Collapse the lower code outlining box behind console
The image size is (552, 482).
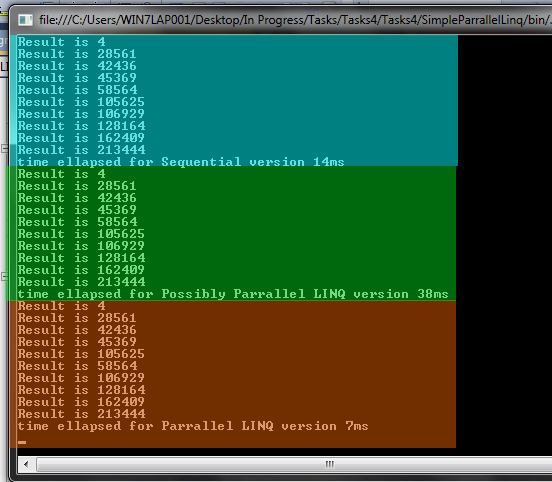(4, 276)
